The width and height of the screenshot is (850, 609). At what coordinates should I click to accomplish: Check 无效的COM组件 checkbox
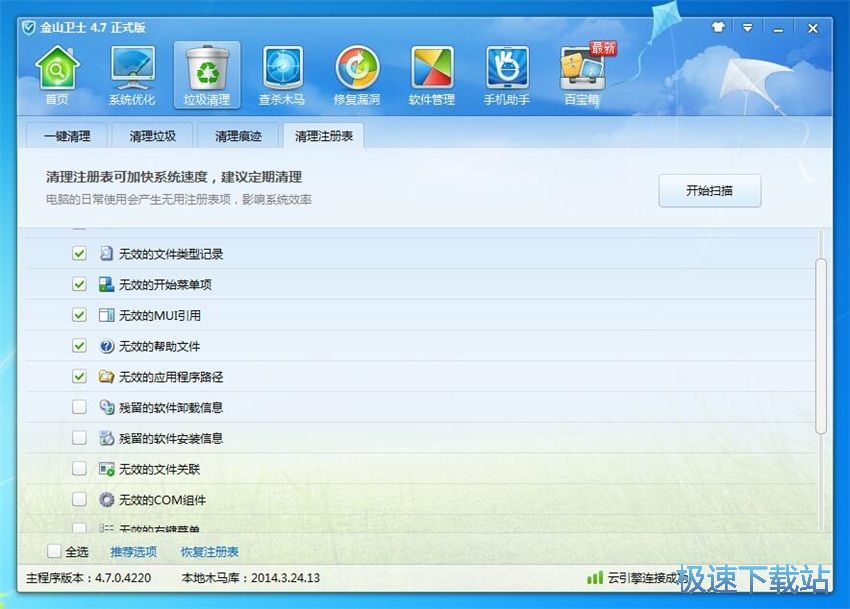[x=79, y=499]
